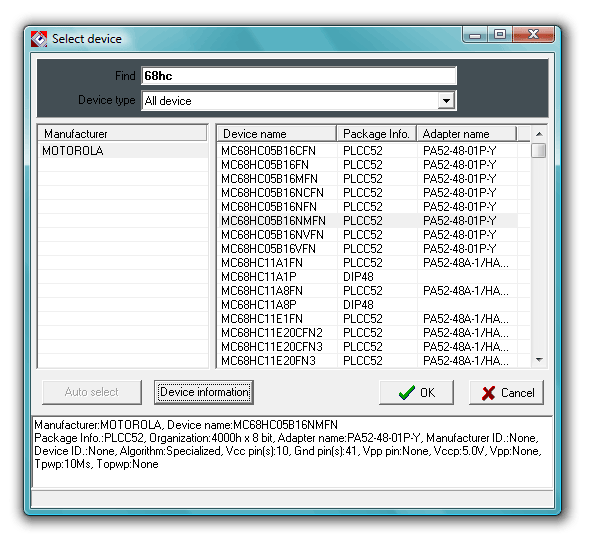
Task: Click the red X icon on Cancel
Action: pos(488,393)
